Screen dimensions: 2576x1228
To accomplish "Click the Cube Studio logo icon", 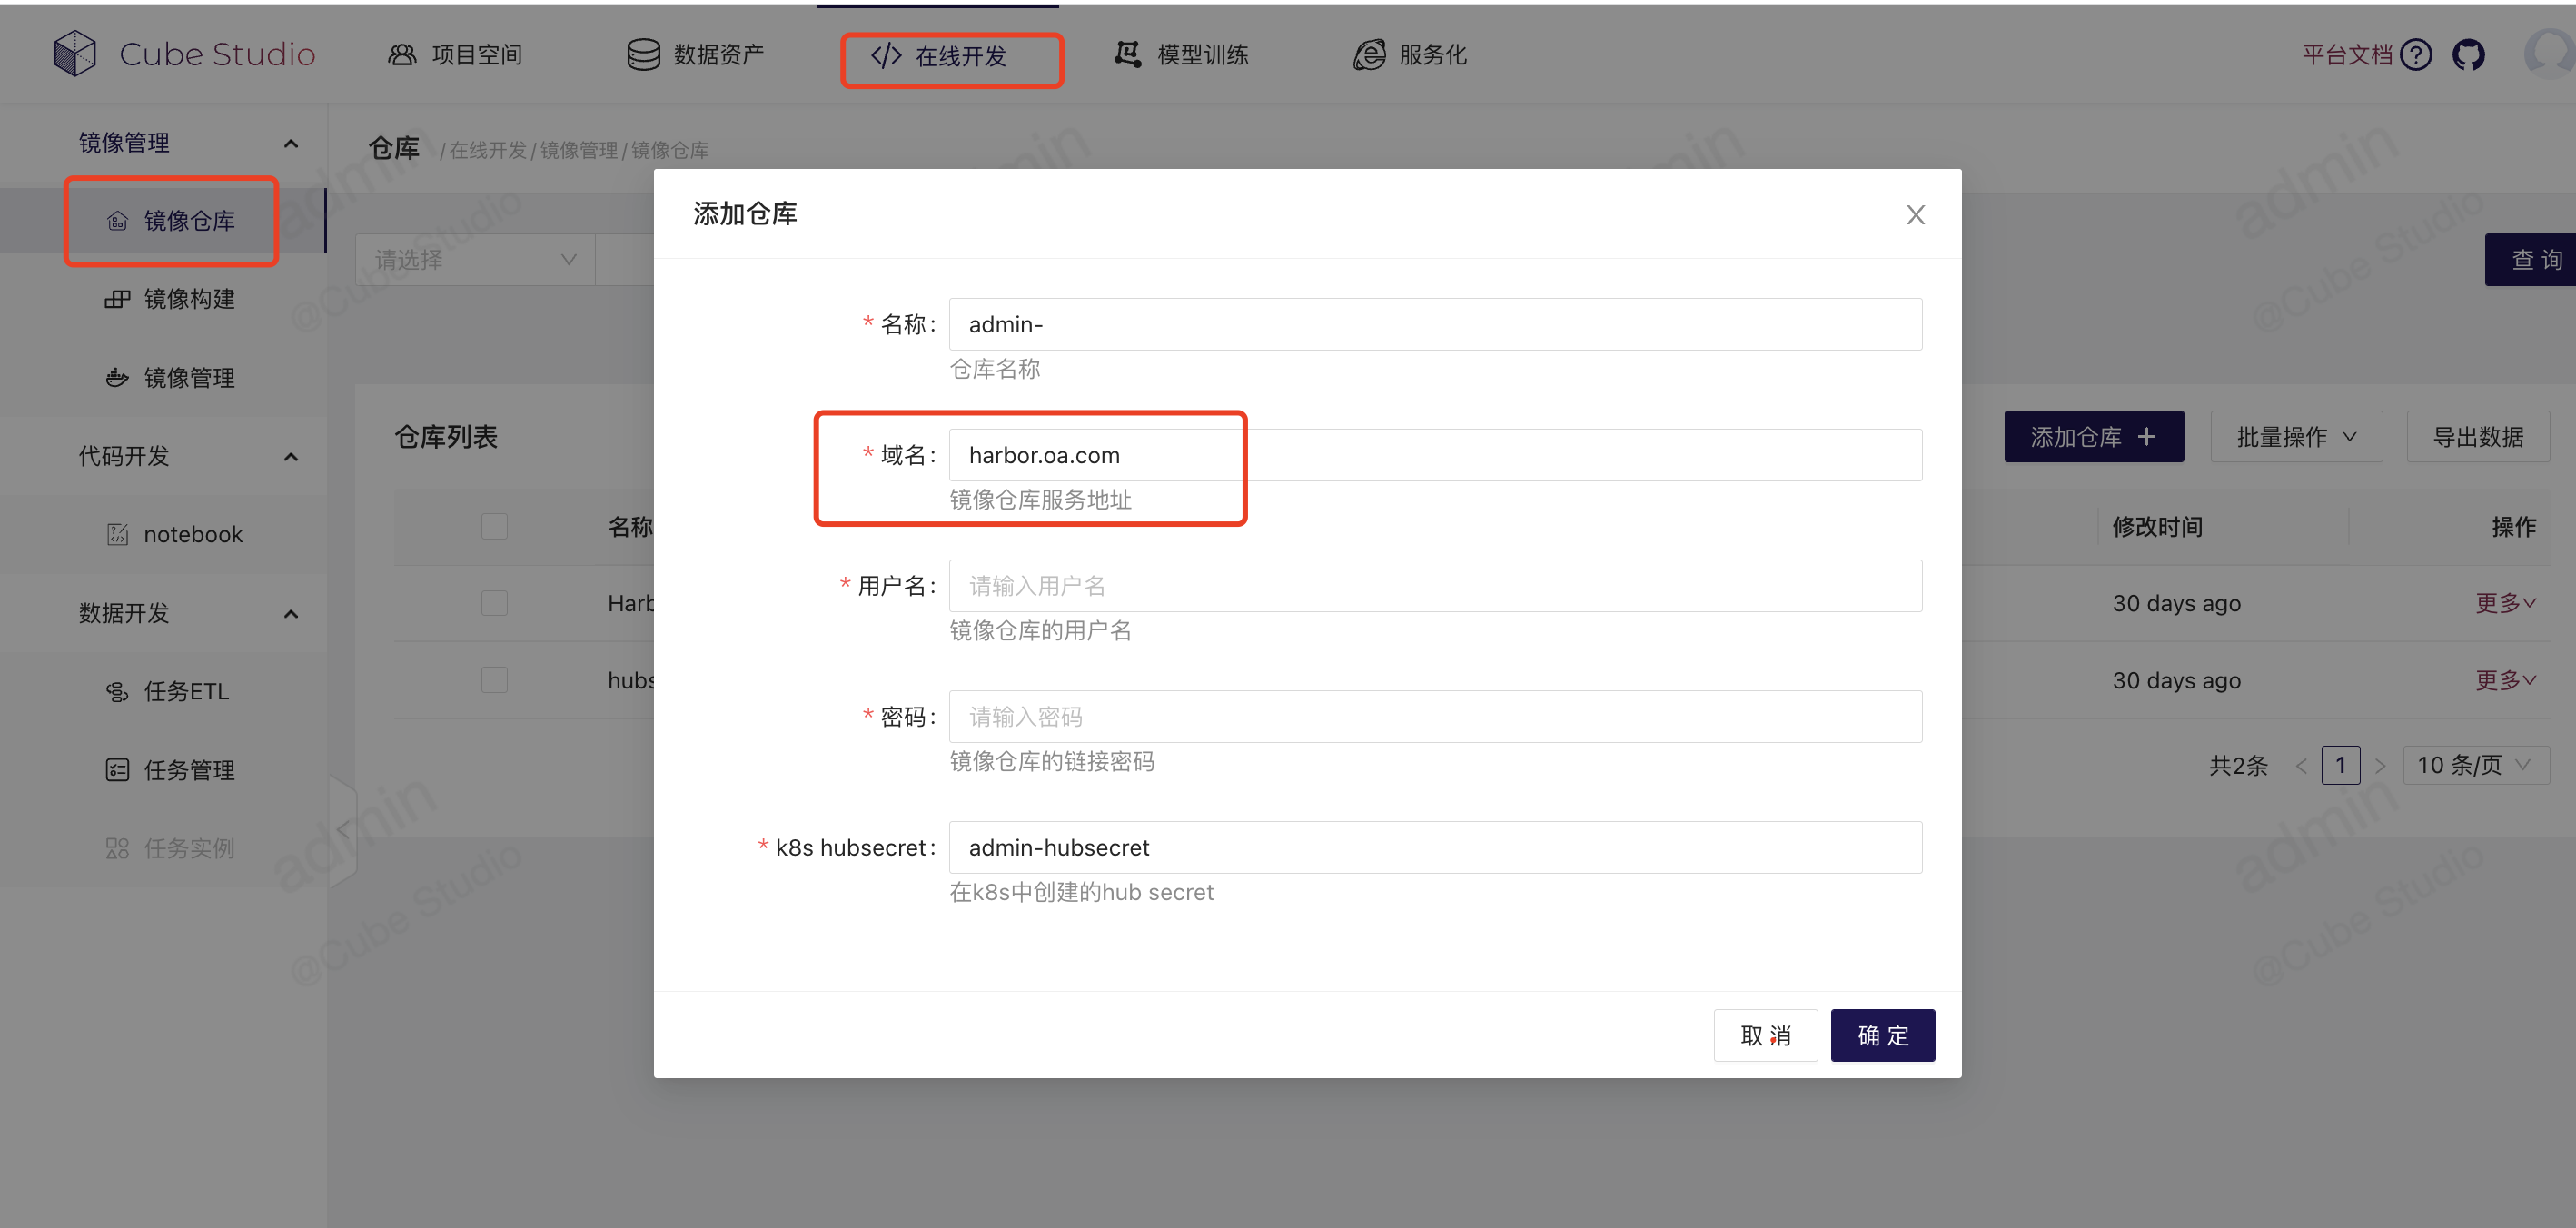I will [x=75, y=53].
